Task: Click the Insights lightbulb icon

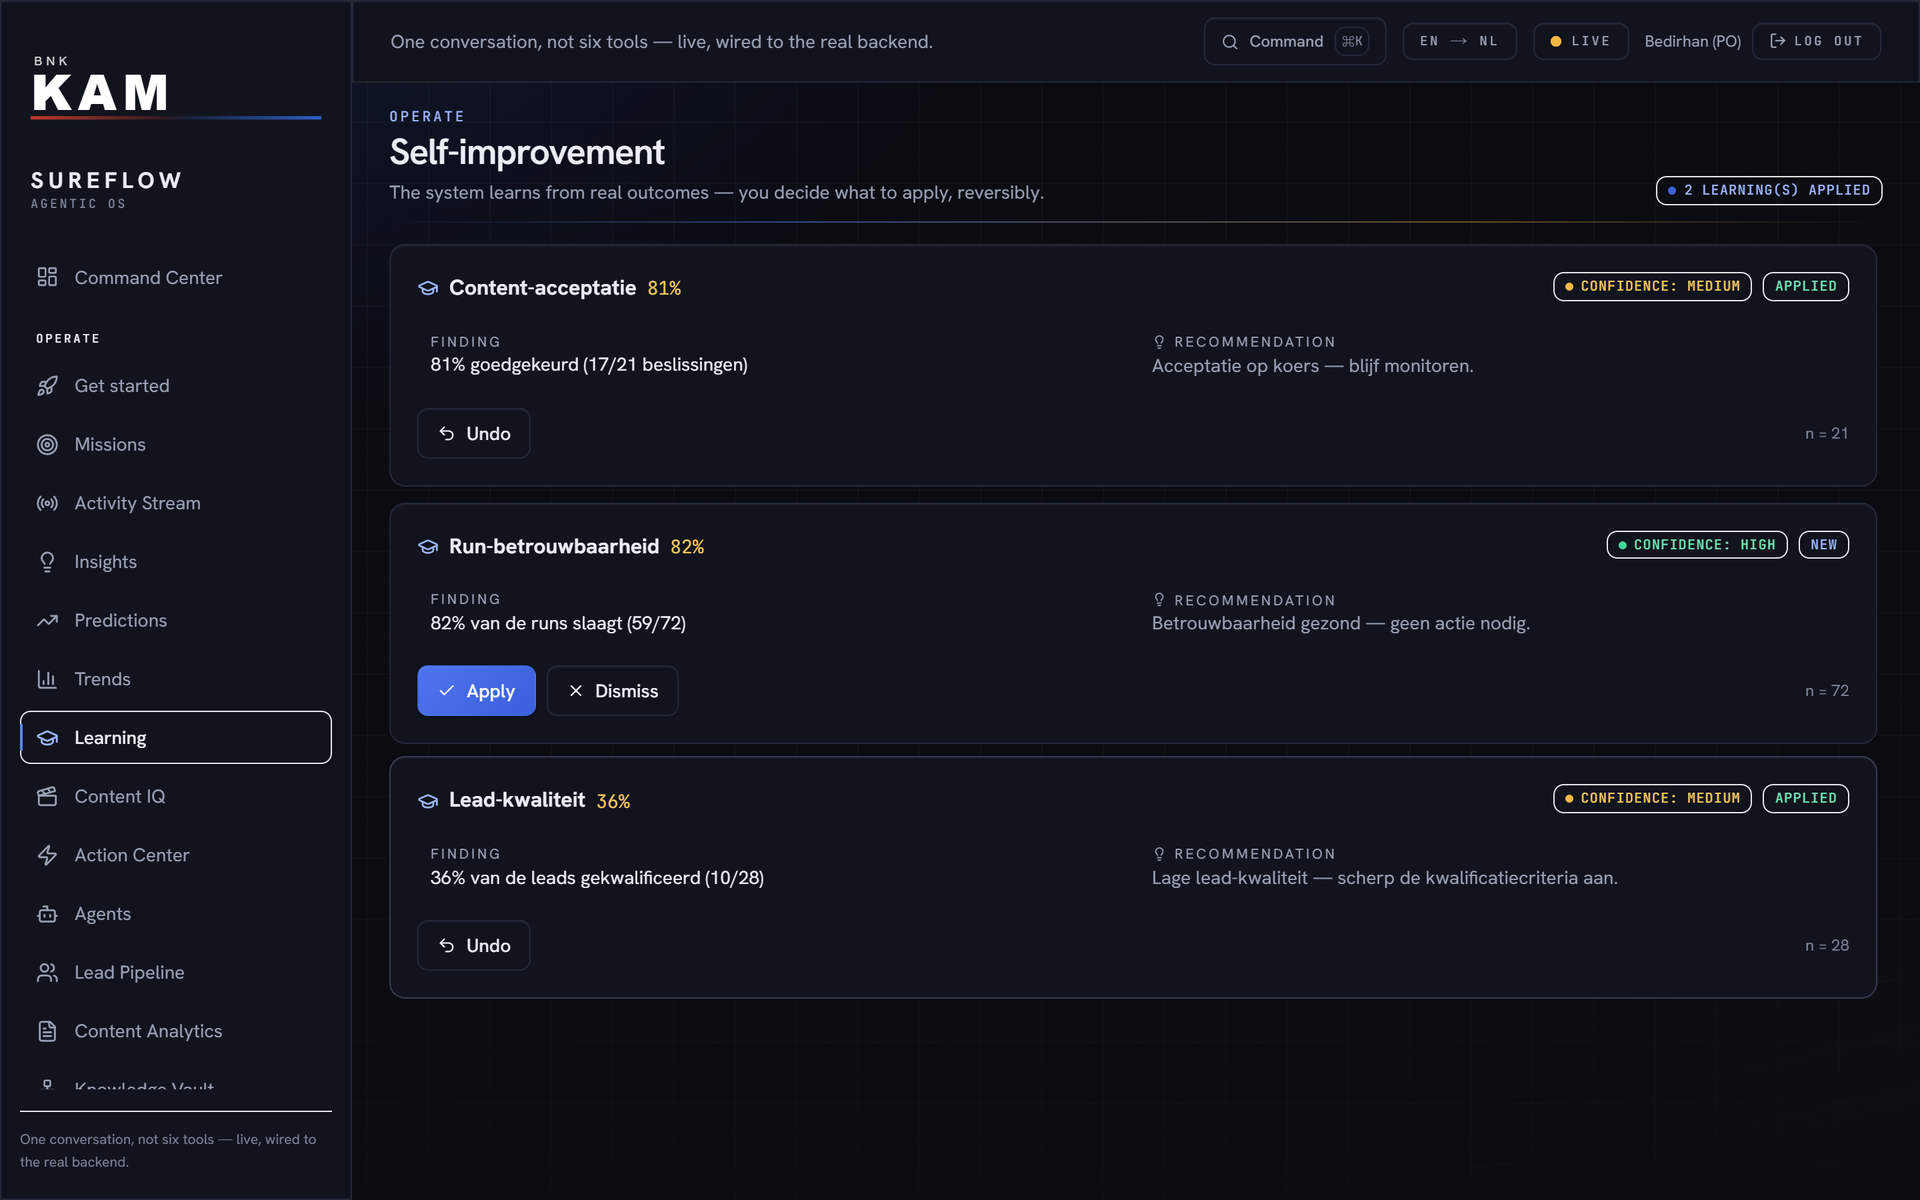Action: click(x=47, y=562)
